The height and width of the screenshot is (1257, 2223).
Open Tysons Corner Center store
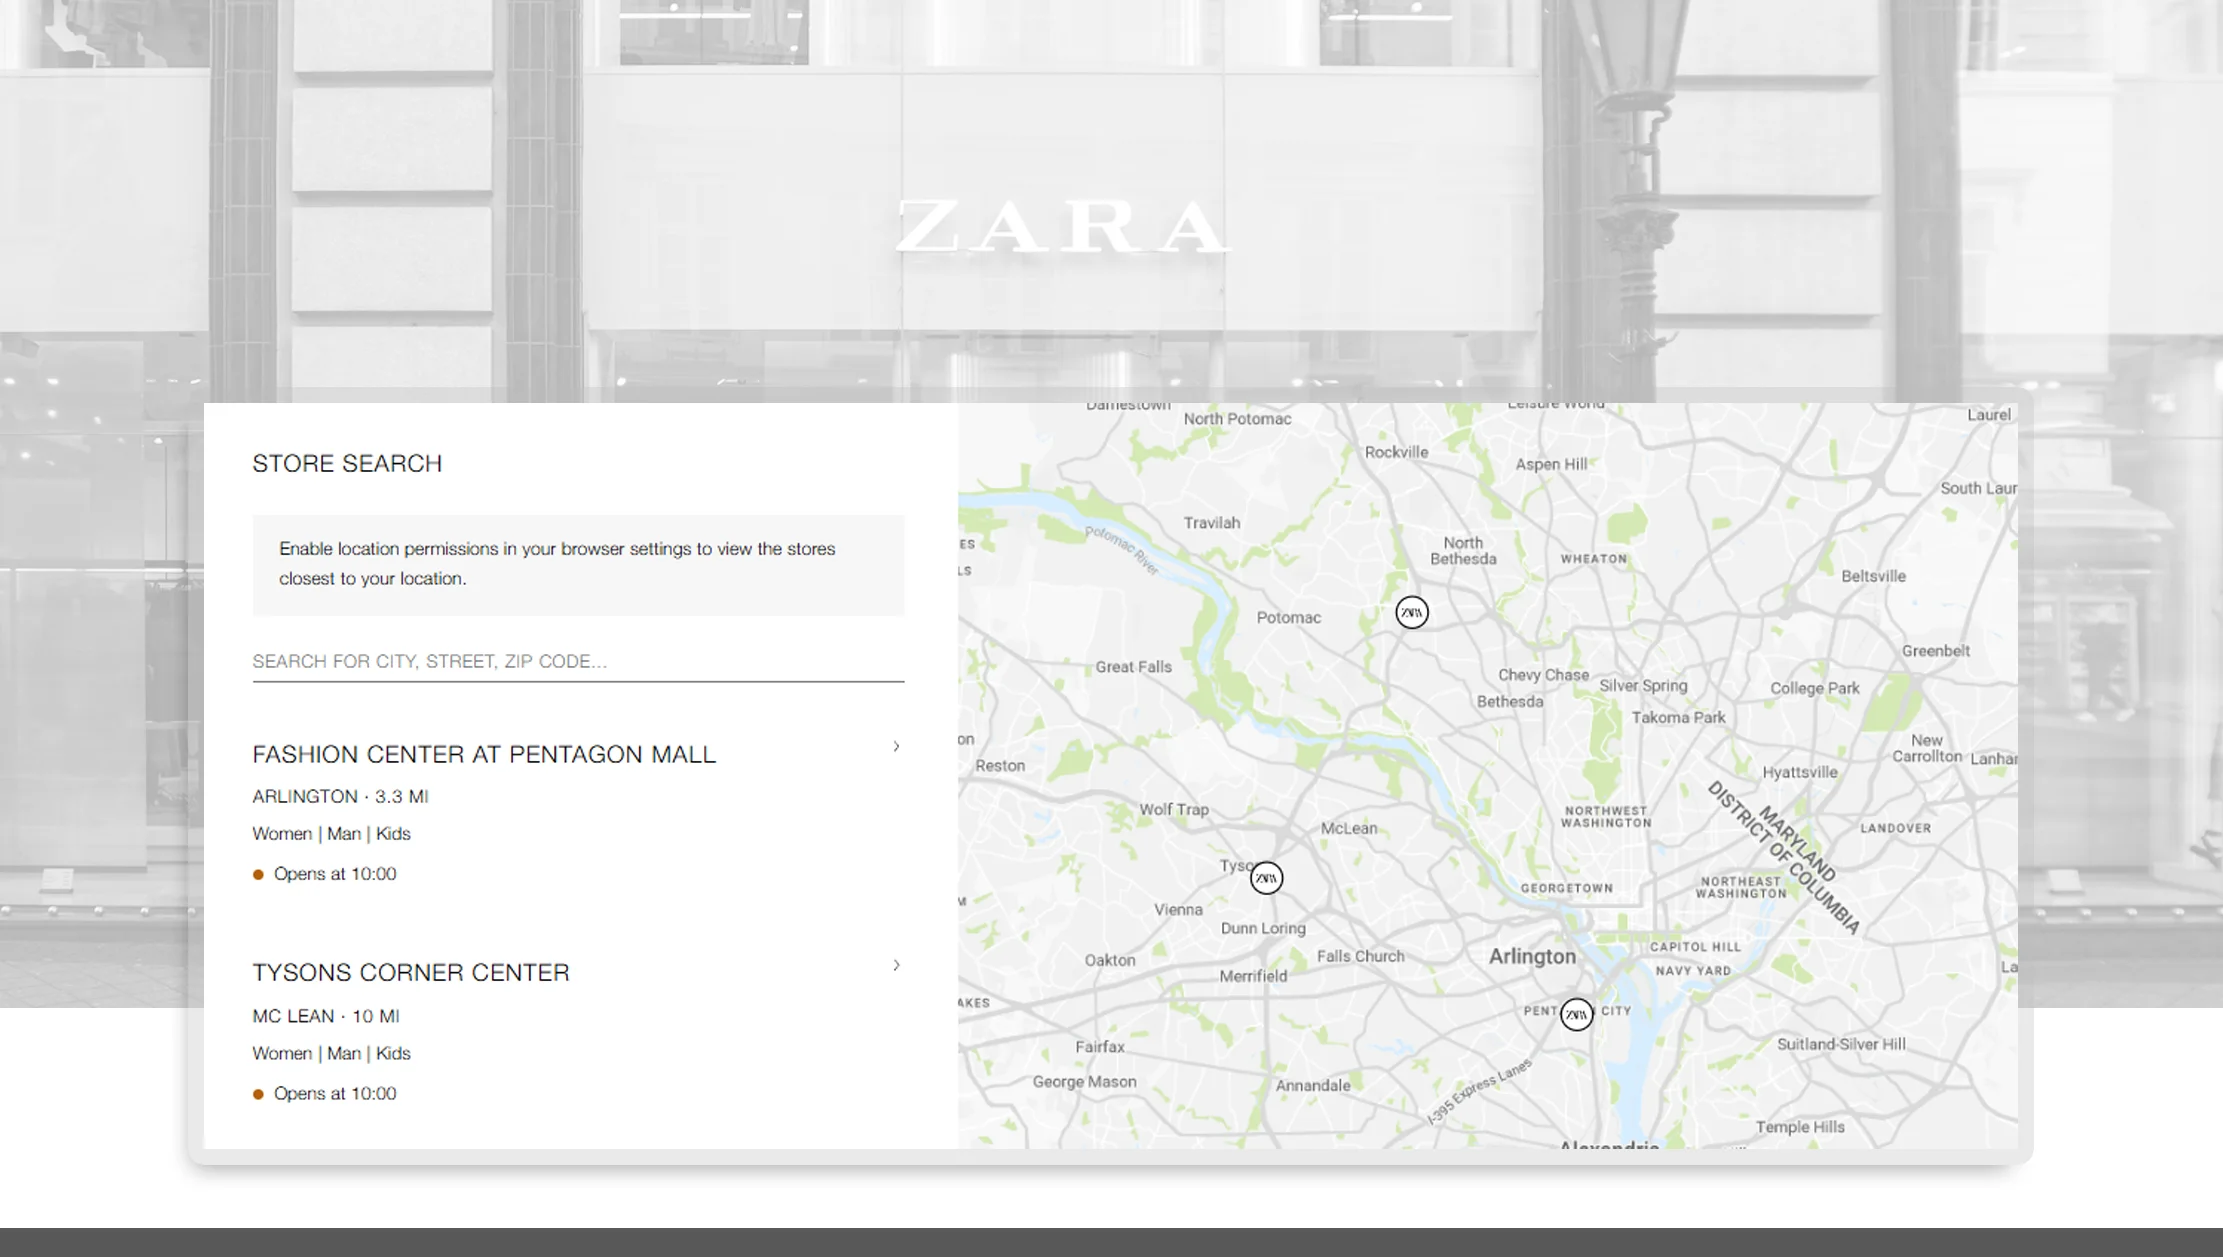(411, 973)
